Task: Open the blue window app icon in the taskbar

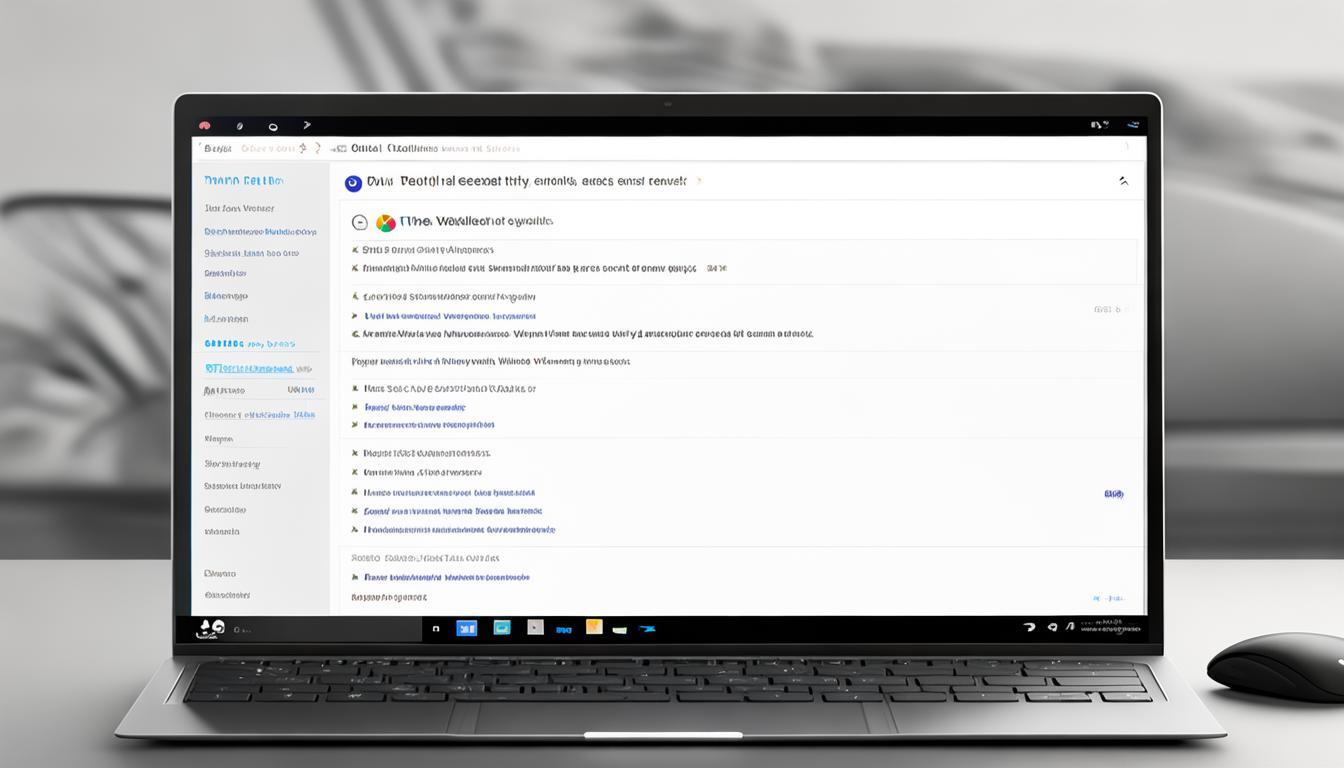Action: click(466, 628)
